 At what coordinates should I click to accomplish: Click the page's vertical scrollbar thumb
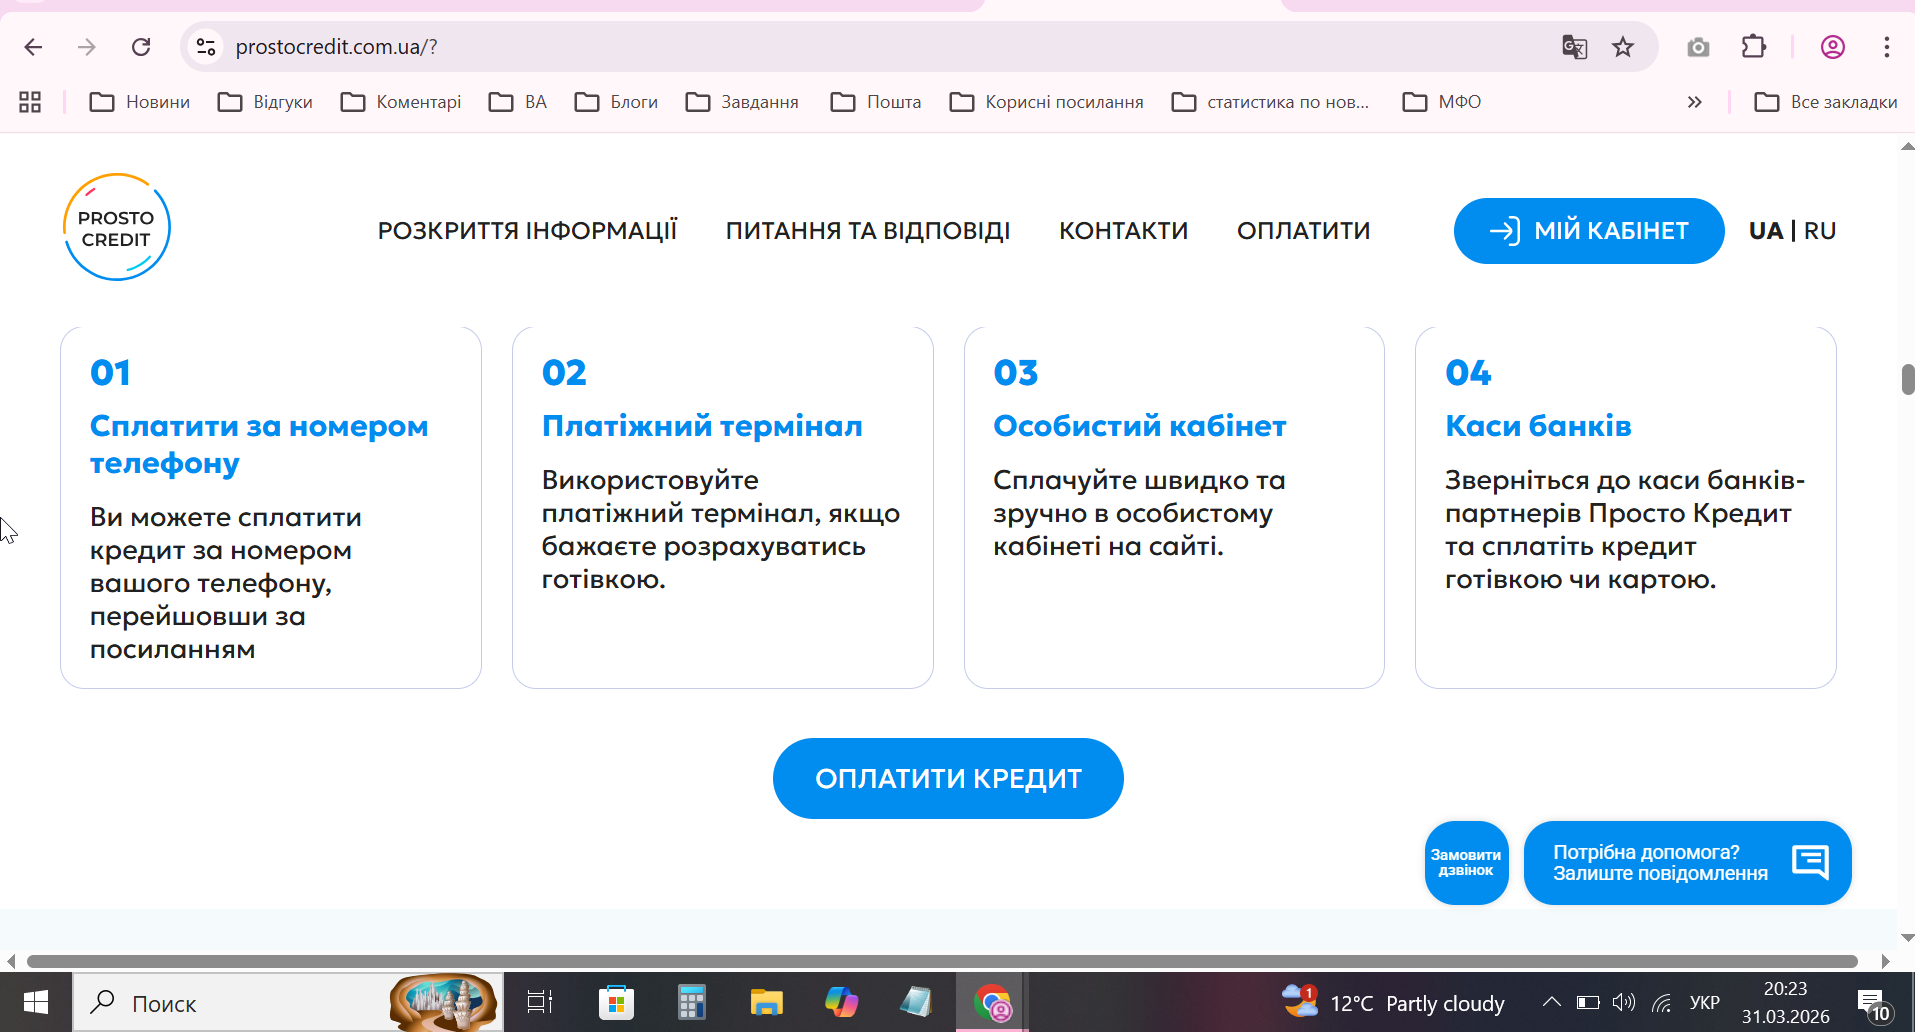click(x=1907, y=380)
